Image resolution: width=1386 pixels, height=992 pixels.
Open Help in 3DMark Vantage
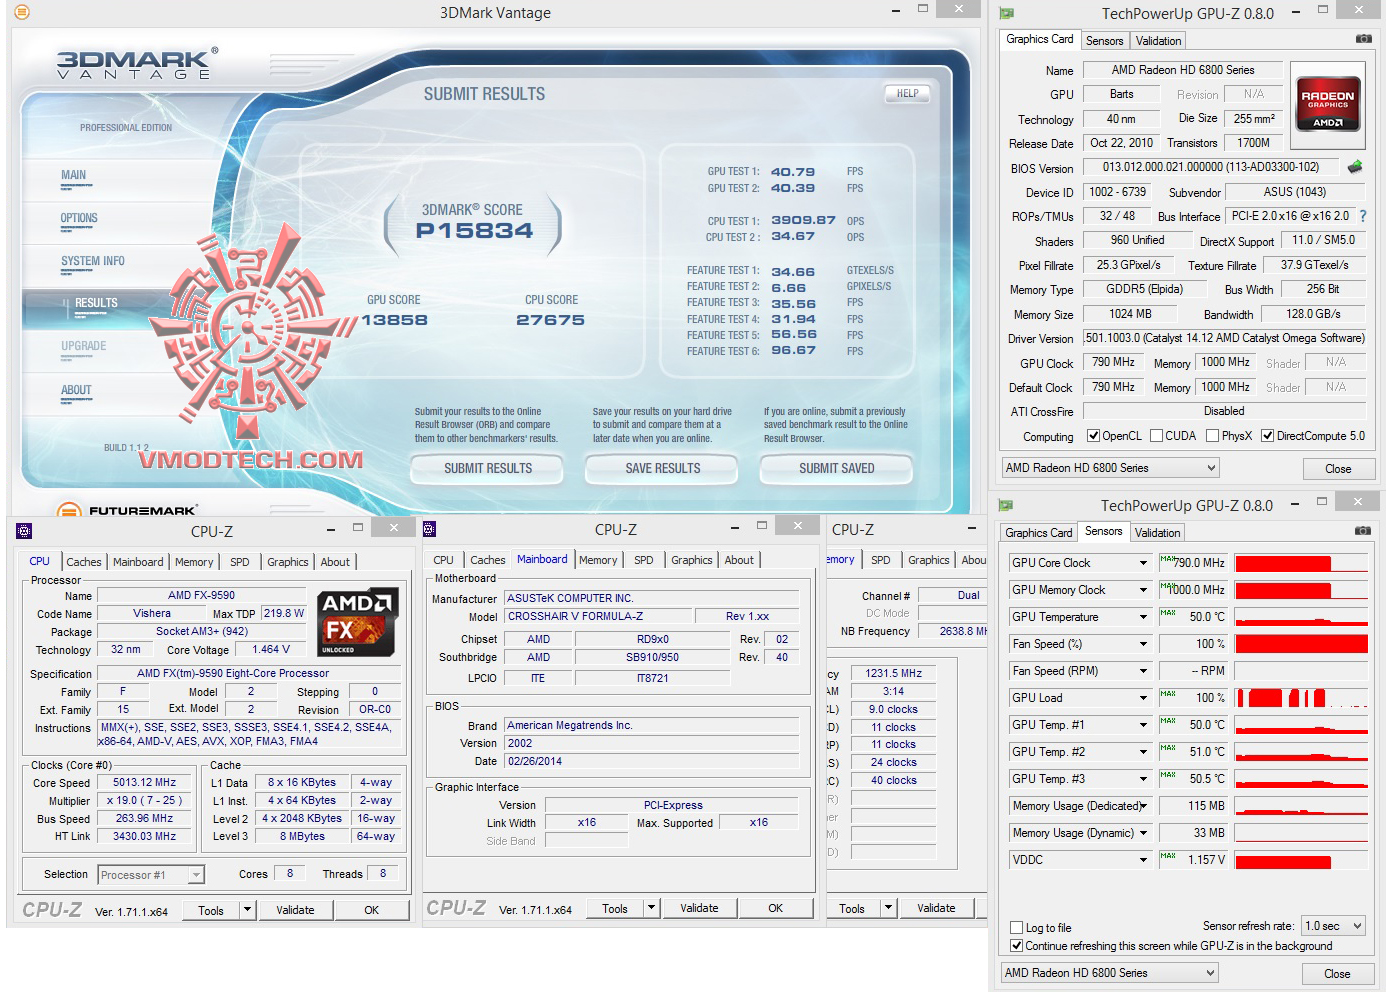click(x=907, y=93)
